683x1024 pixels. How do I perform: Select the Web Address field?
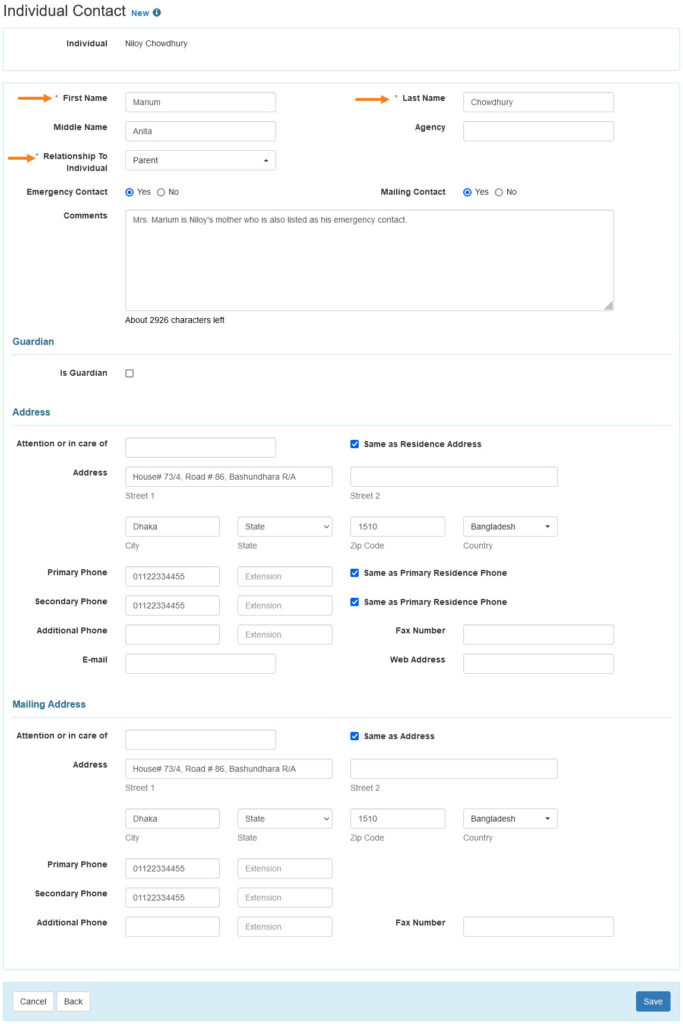[x=538, y=663]
